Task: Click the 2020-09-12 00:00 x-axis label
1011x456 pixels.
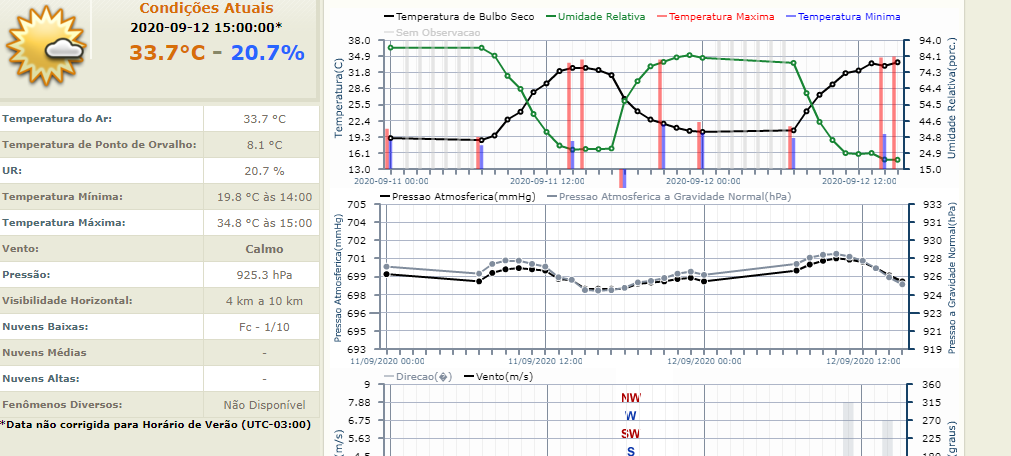Action: [x=703, y=182]
